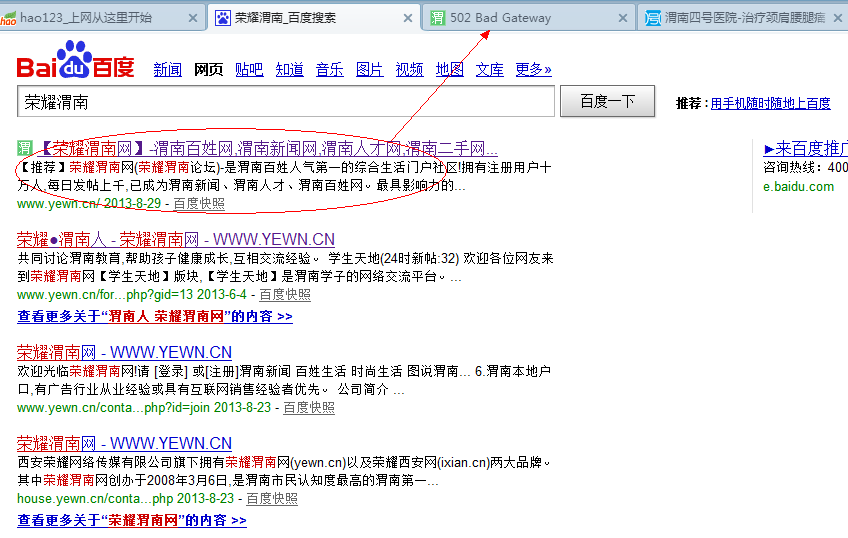Open the 新闻 search category

[x=167, y=69]
